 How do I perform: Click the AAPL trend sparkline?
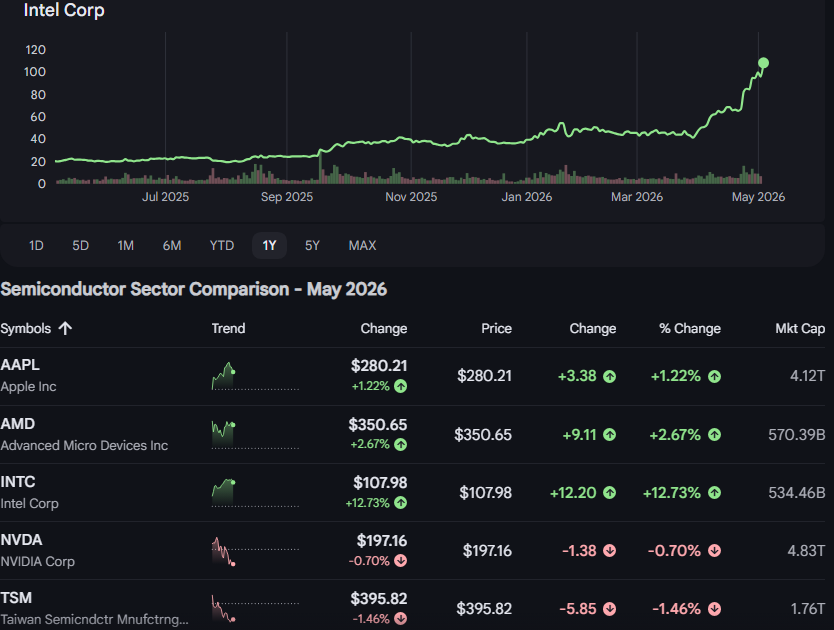[255, 376]
